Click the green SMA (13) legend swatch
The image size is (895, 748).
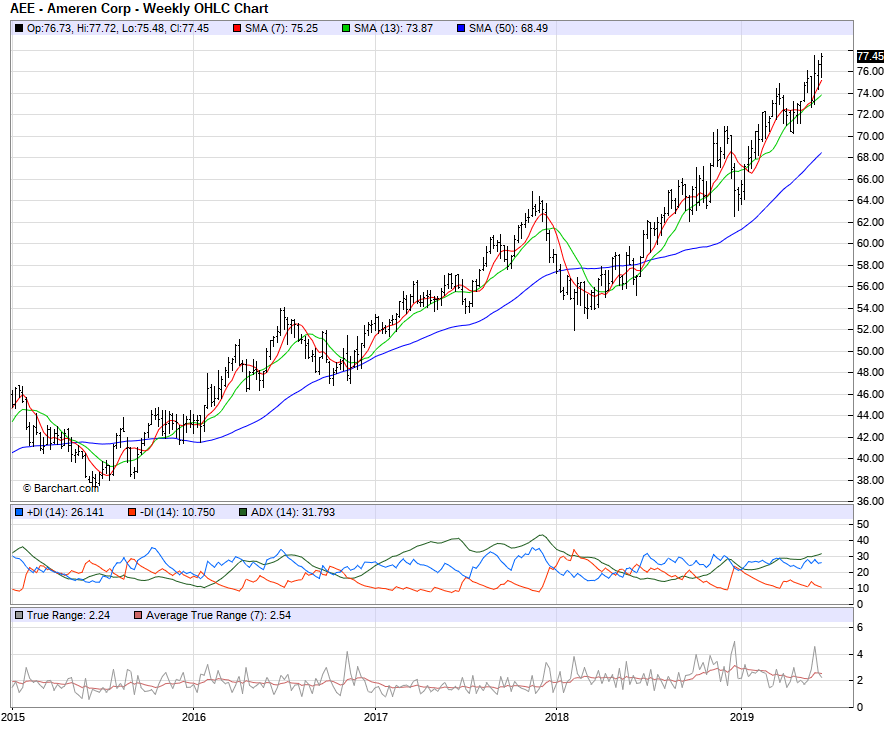click(346, 28)
